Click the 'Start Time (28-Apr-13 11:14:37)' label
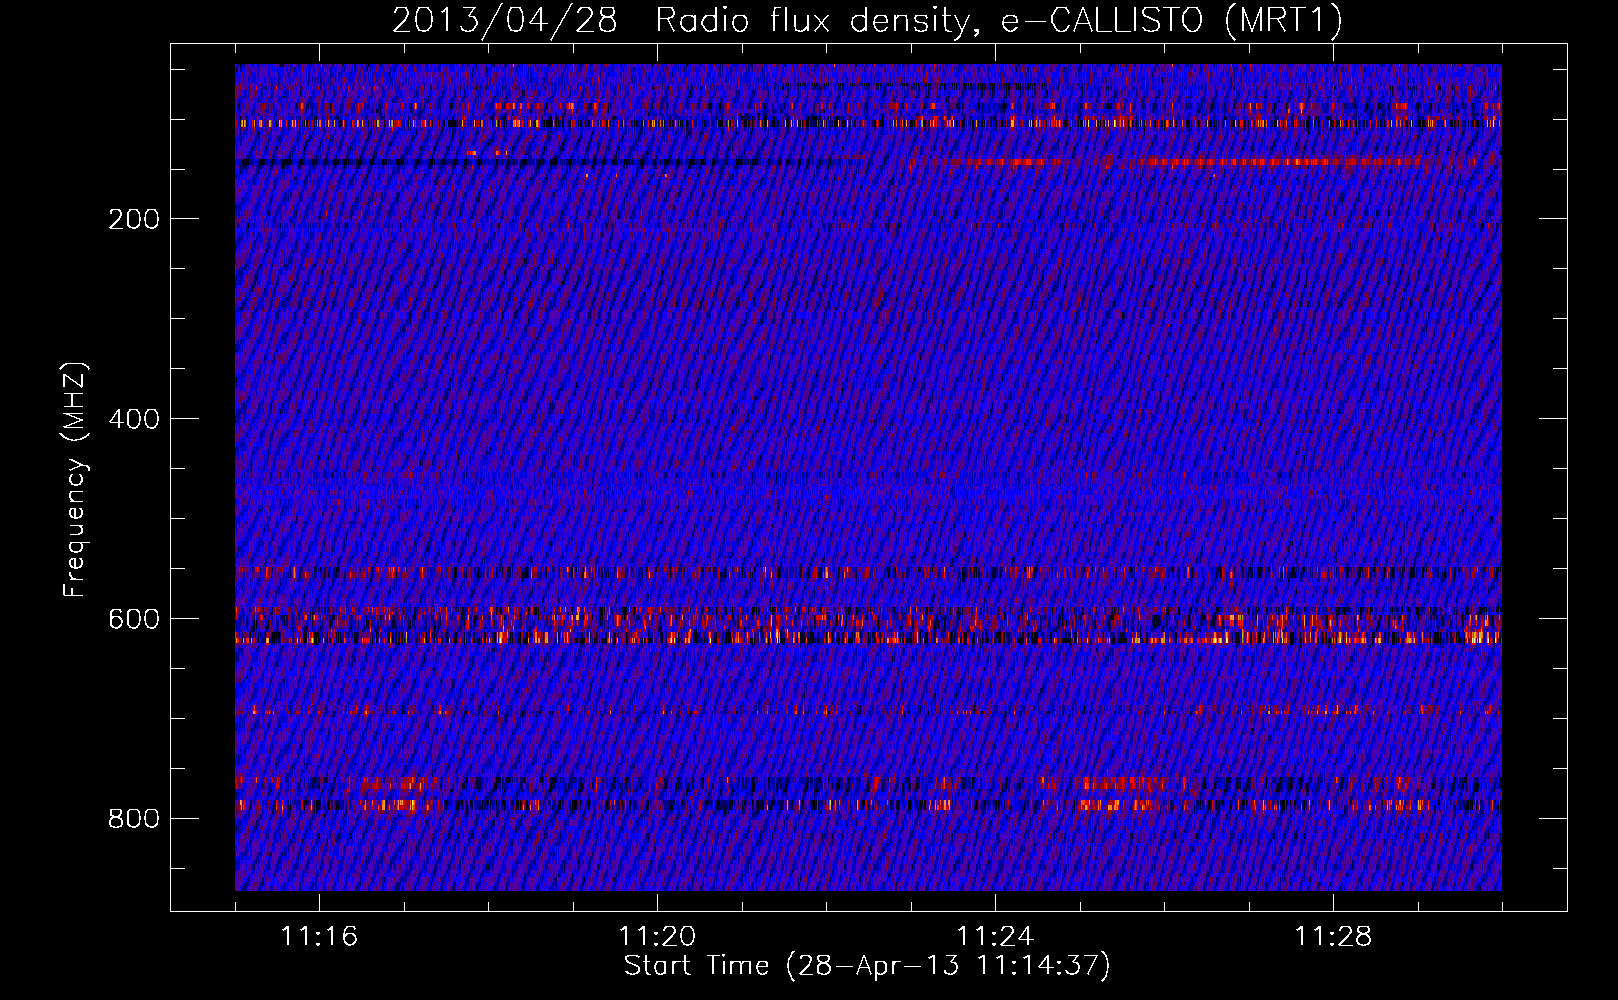The image size is (1618, 1000). [867, 966]
